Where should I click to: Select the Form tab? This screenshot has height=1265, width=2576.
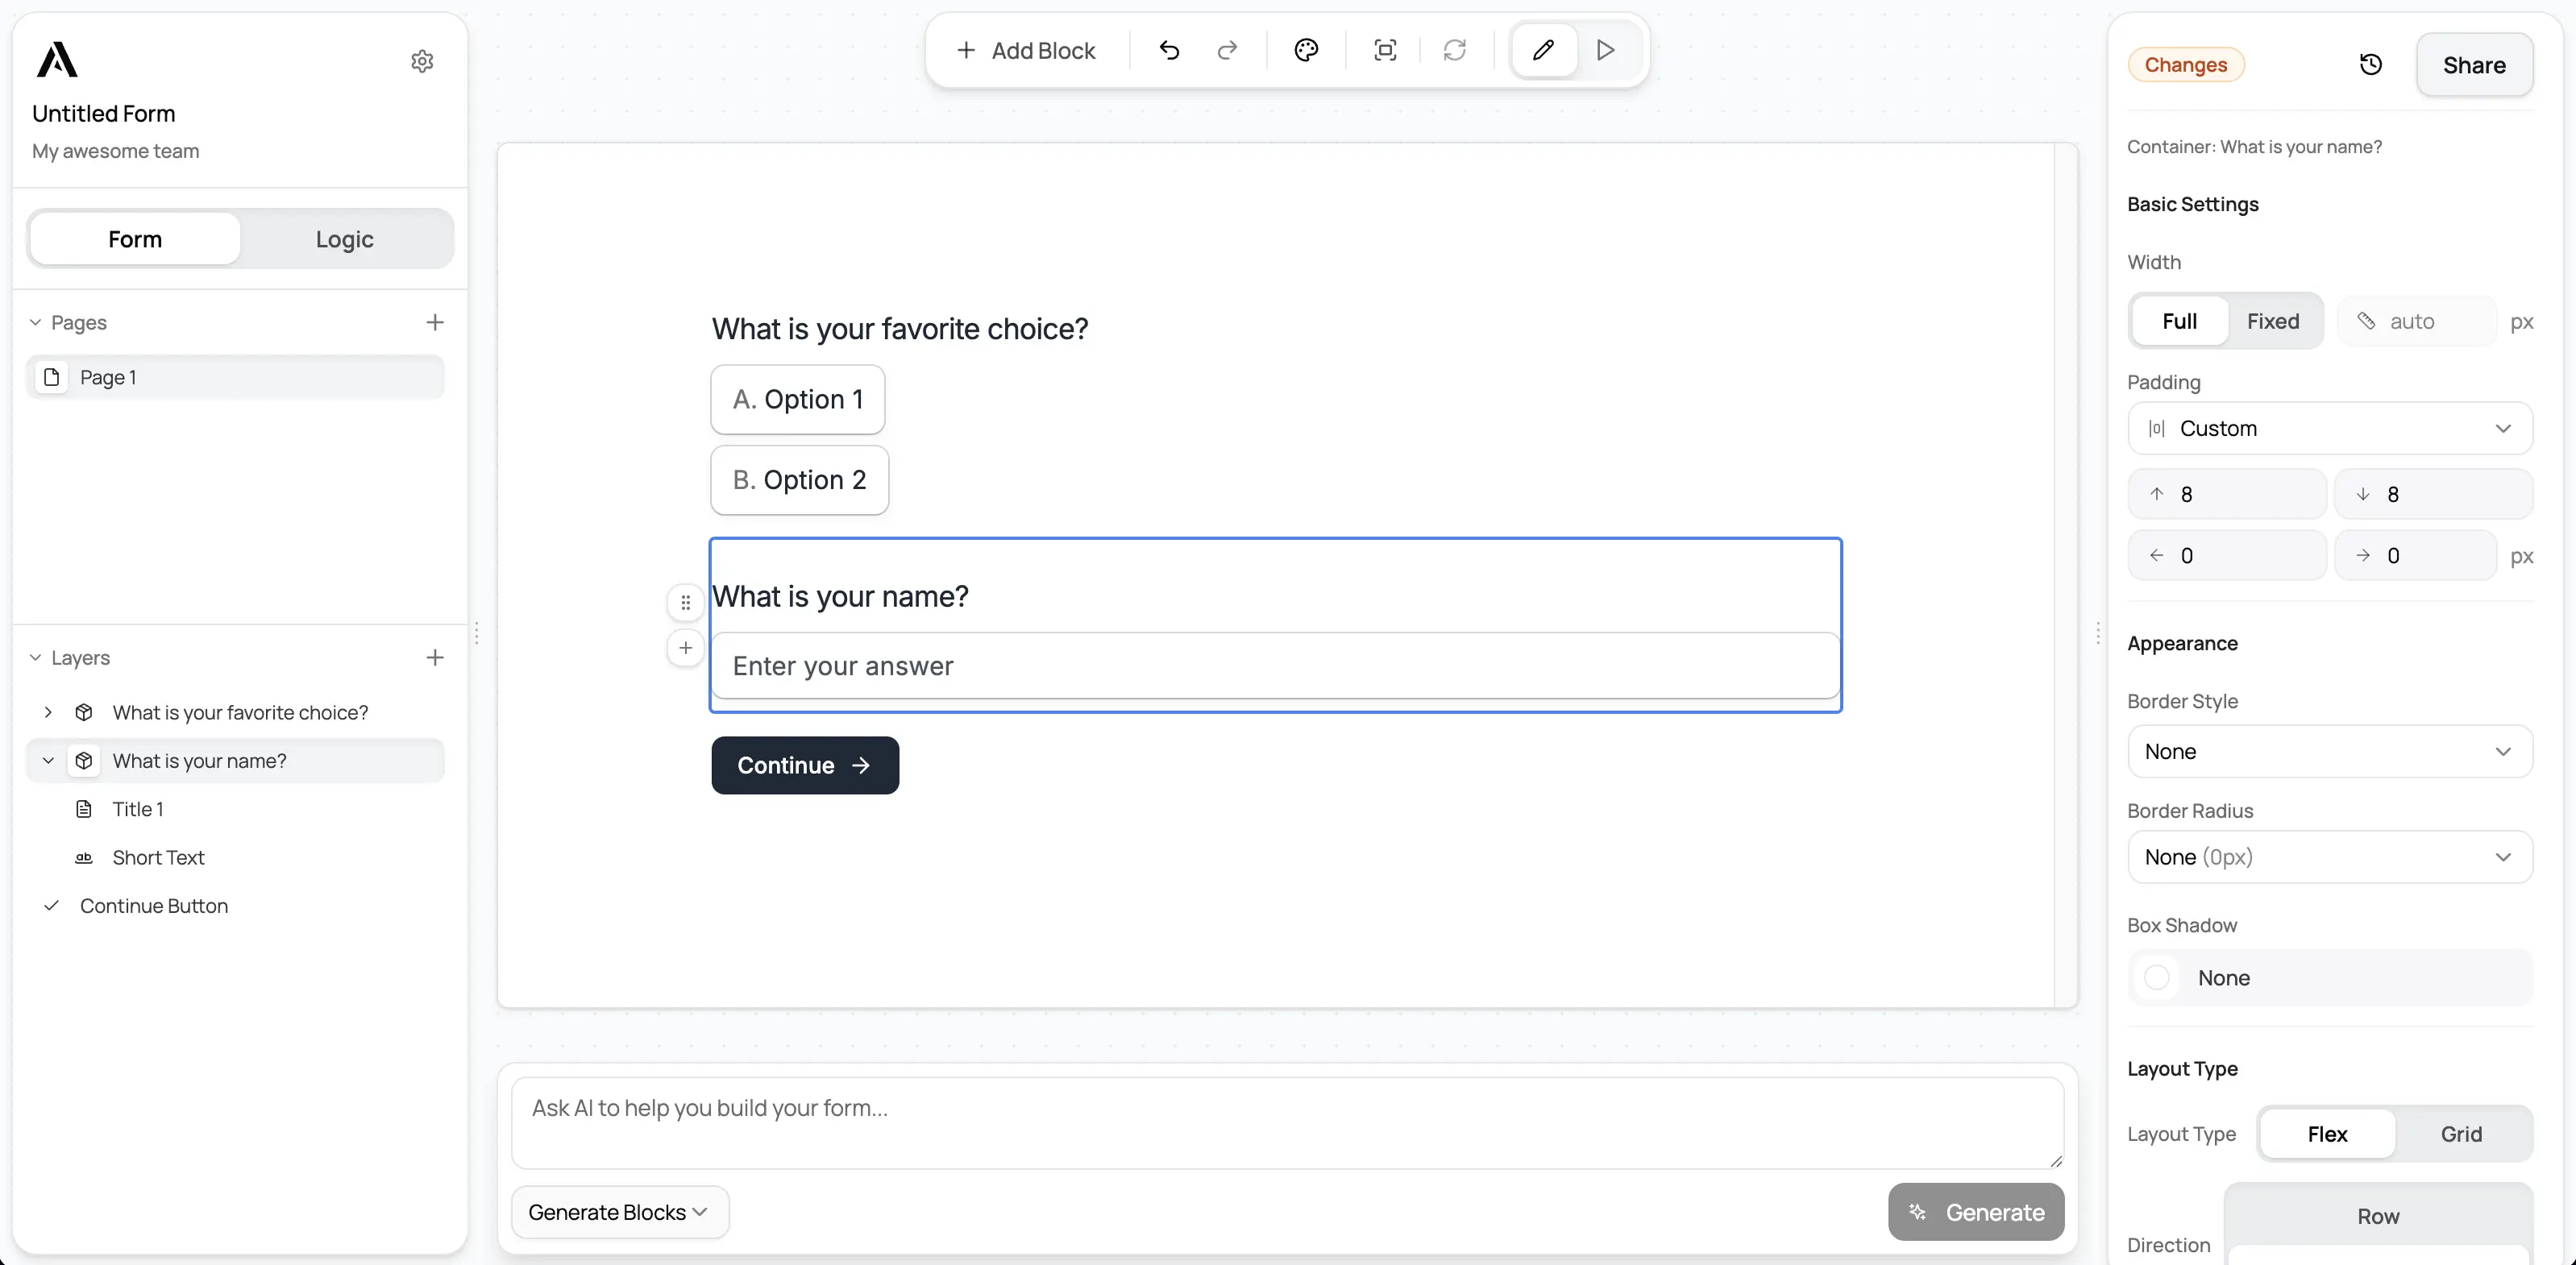(x=135, y=238)
